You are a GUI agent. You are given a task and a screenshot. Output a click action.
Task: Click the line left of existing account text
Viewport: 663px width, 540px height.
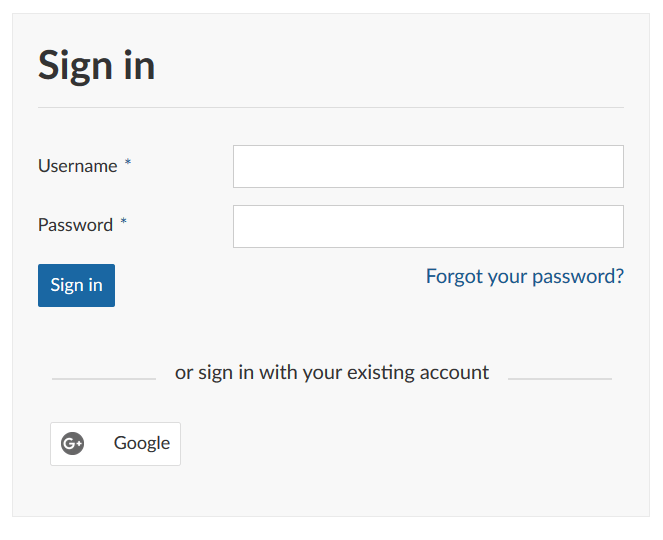pos(103,379)
